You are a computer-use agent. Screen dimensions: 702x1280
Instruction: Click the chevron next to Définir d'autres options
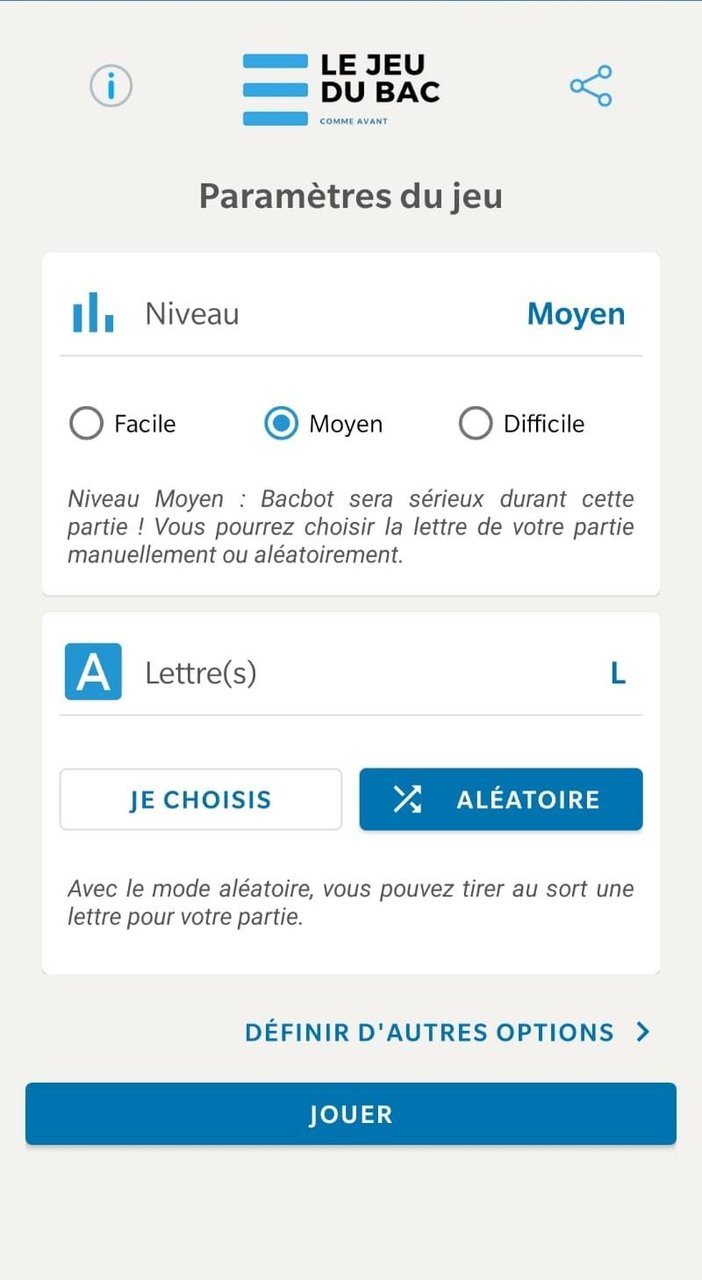click(x=643, y=1032)
